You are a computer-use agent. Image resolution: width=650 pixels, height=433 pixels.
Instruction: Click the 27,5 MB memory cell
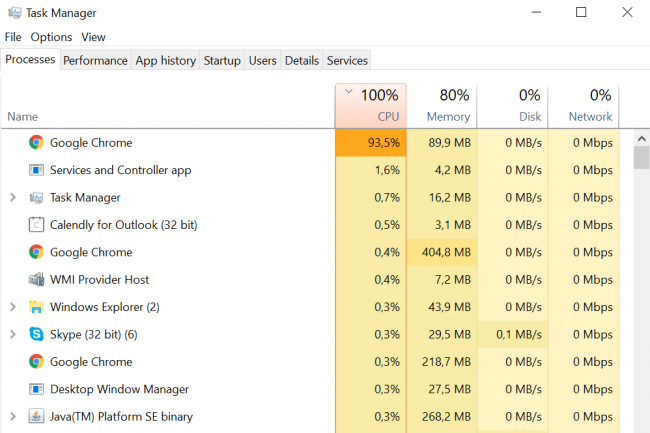pyautogui.click(x=442, y=389)
